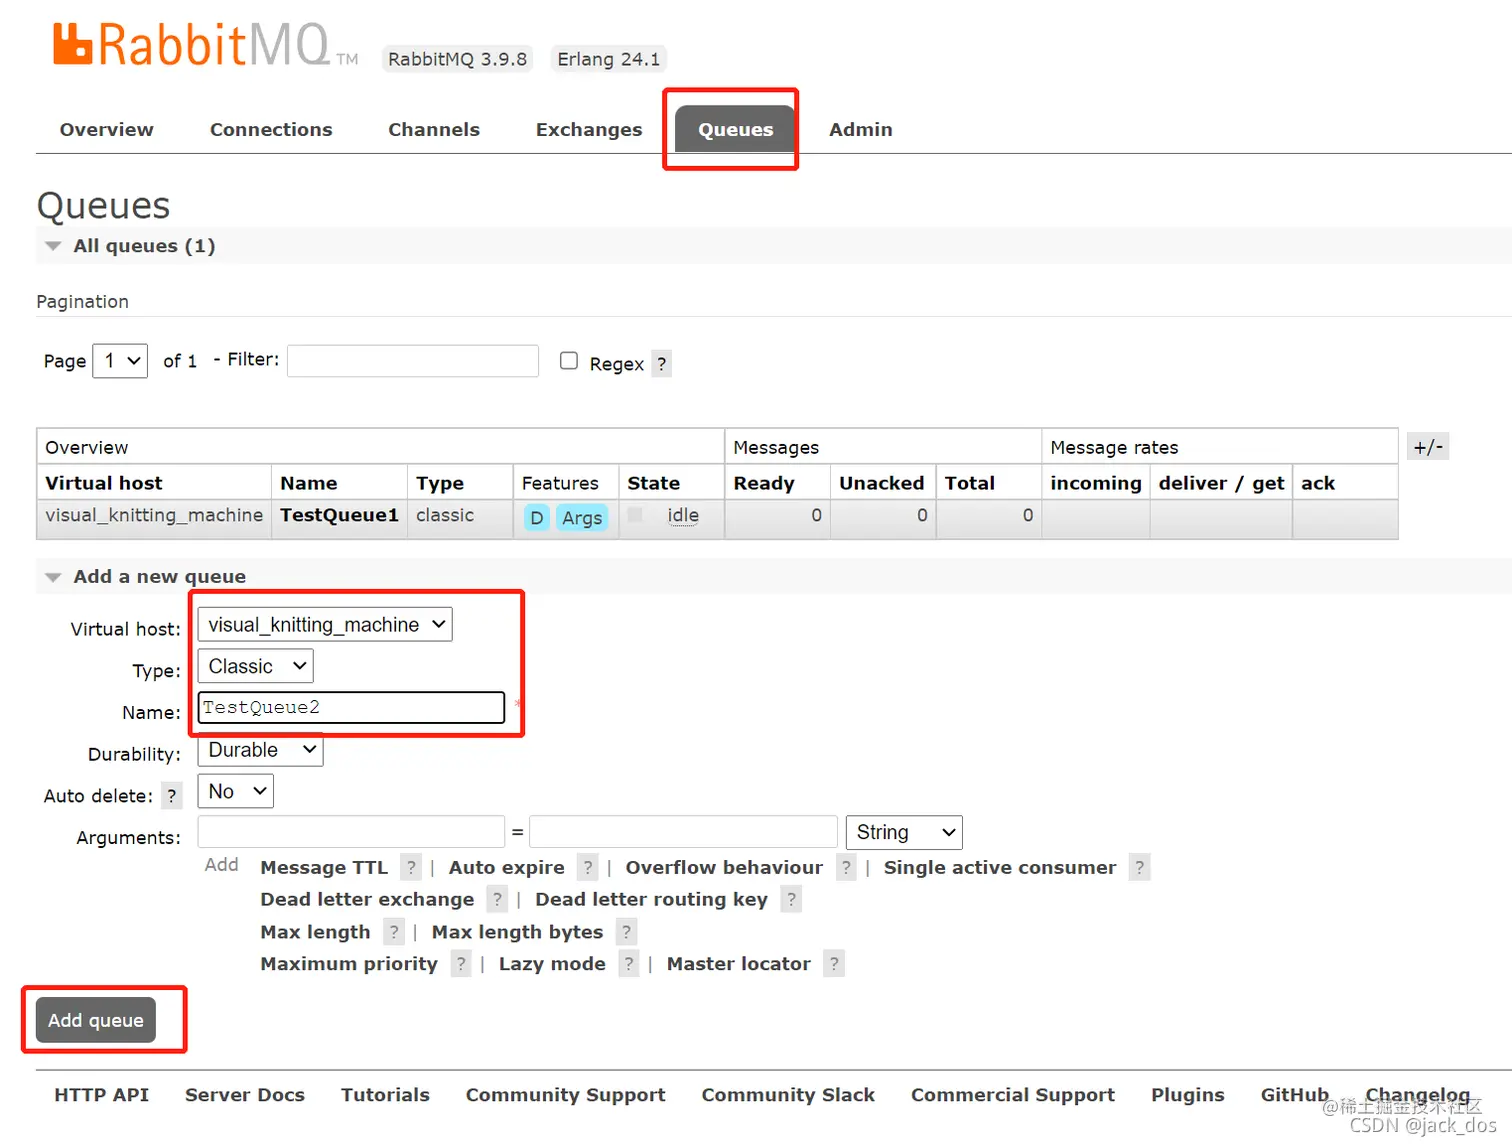Go to the Connections tab
Image resolution: width=1512 pixels, height=1146 pixels.
[271, 130]
